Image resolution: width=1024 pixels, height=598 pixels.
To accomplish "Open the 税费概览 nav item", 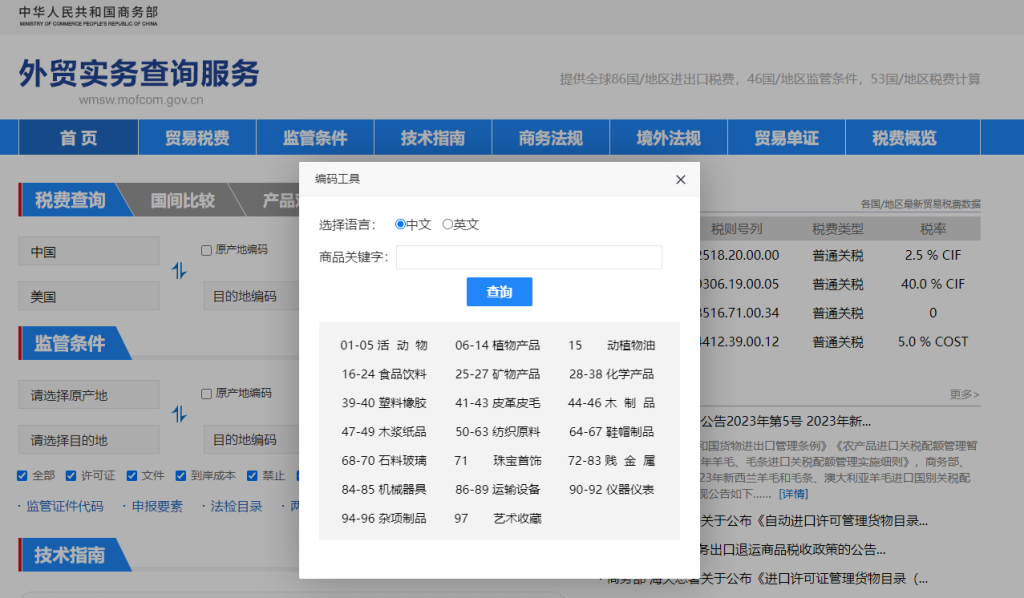I will pyautogui.click(x=904, y=138).
